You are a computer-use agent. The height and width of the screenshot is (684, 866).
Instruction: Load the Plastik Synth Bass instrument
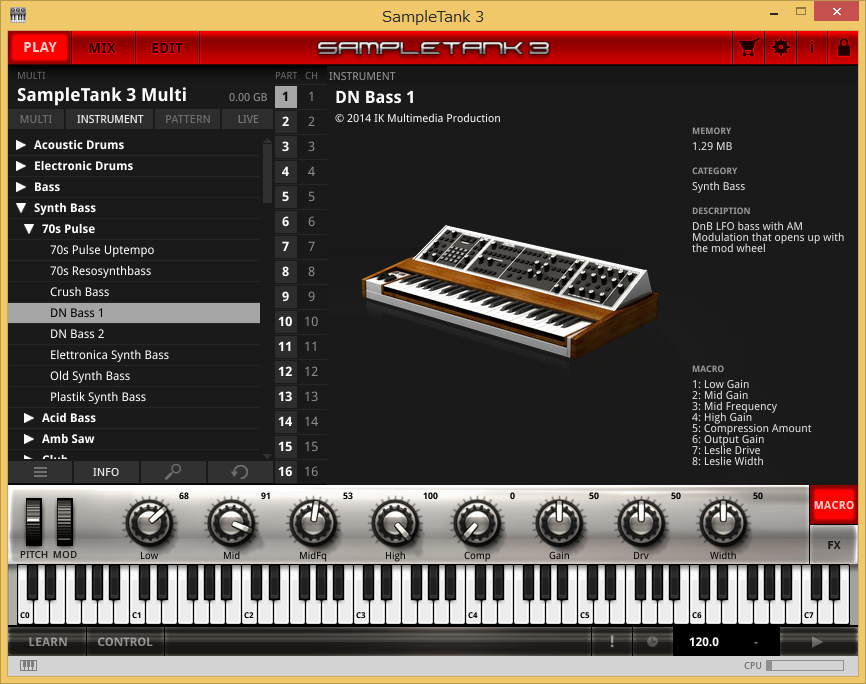[134, 397]
